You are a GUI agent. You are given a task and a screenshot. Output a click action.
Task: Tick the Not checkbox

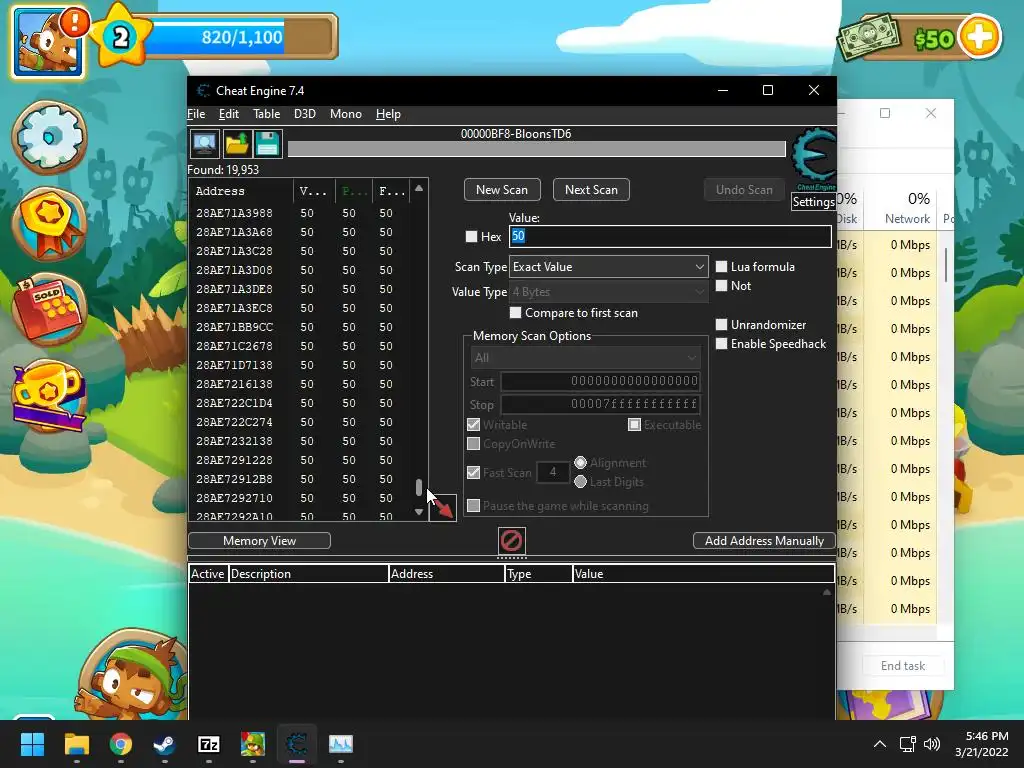pyautogui.click(x=721, y=285)
